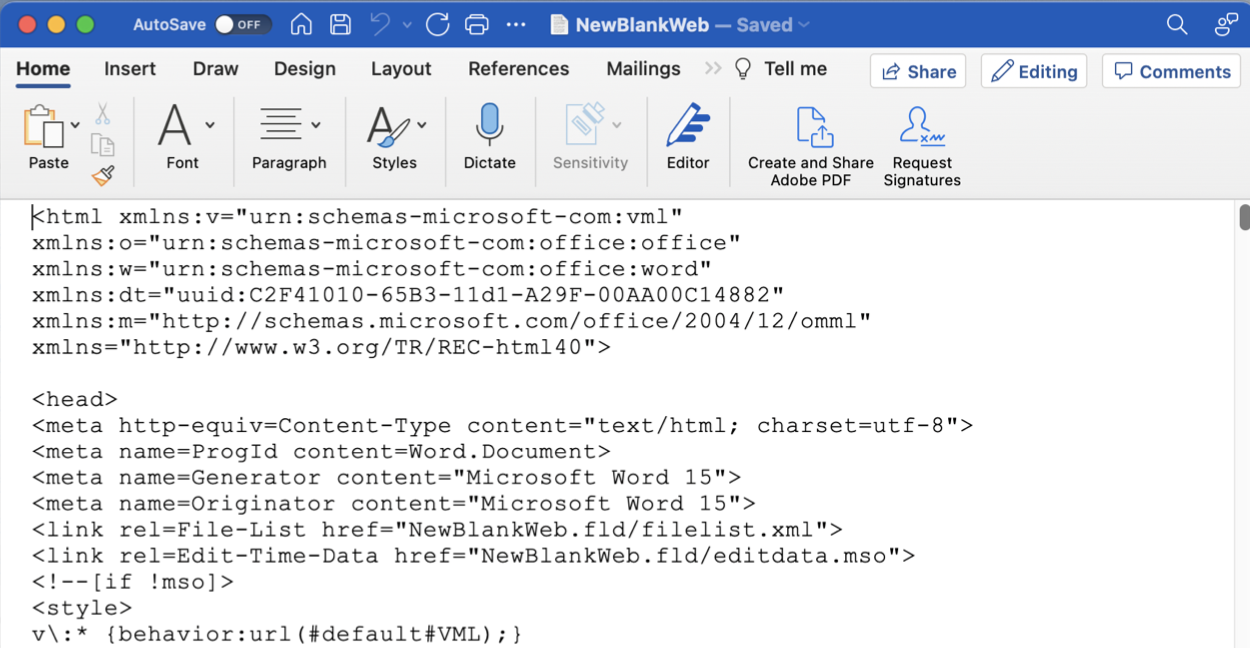Screen dimensions: 1250x648
Task: Select the Format Painter brush icon
Action: [103, 177]
